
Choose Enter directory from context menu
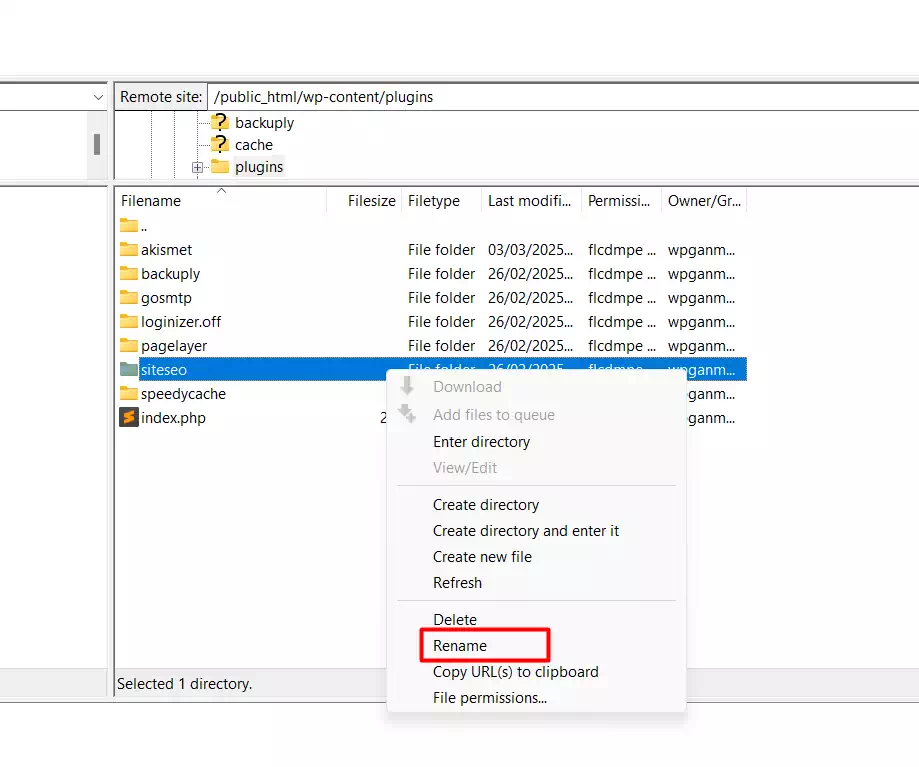481,442
